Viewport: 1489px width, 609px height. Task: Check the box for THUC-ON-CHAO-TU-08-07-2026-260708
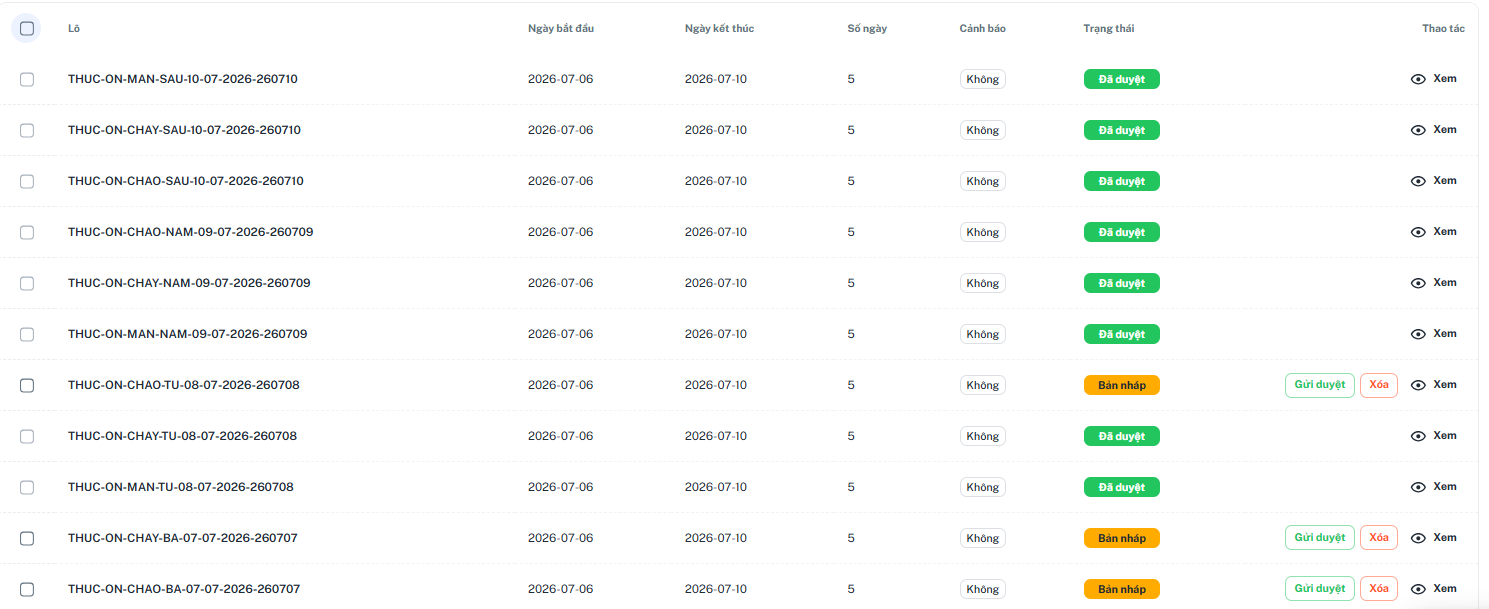click(x=27, y=385)
